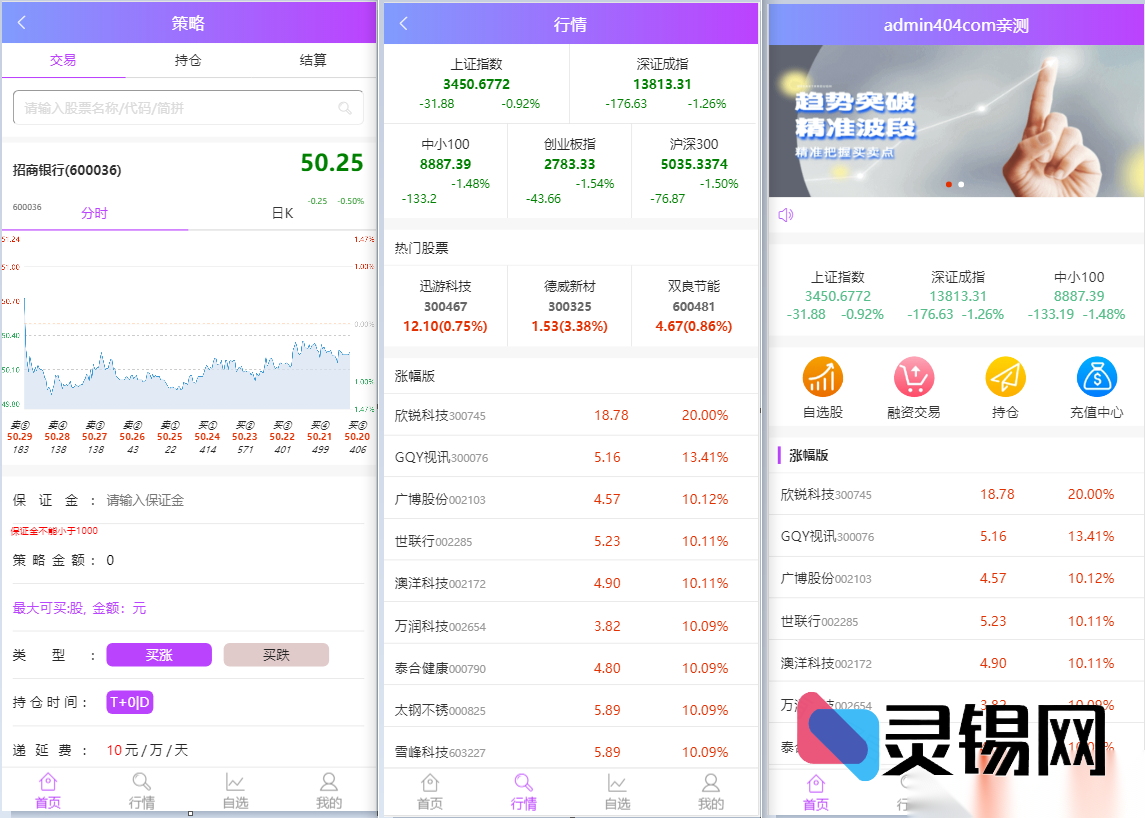
Task: Switch to the 持仓 tab
Action: pyautogui.click(x=188, y=60)
